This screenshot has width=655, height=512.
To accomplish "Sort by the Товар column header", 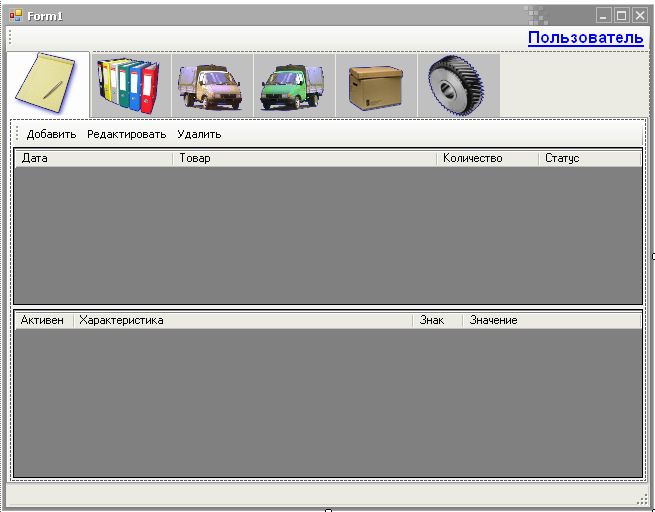I will tap(305, 158).
